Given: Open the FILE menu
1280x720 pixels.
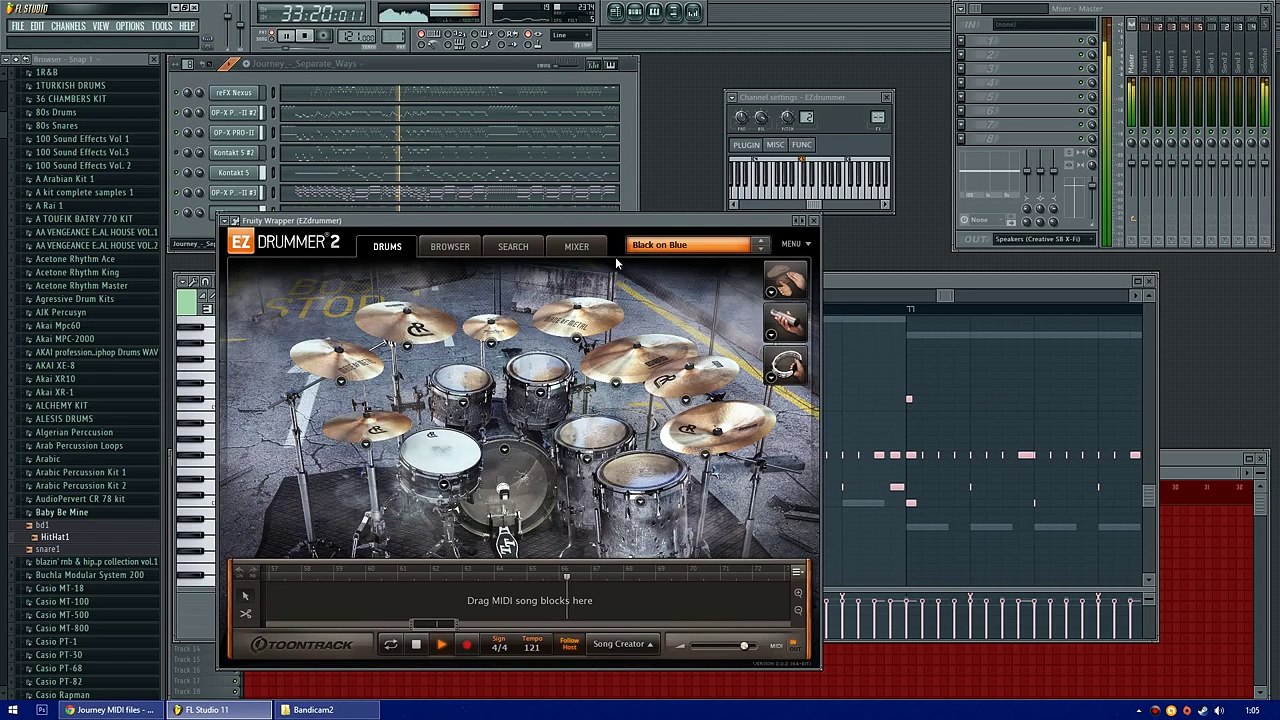Looking at the screenshot, I should (x=17, y=26).
